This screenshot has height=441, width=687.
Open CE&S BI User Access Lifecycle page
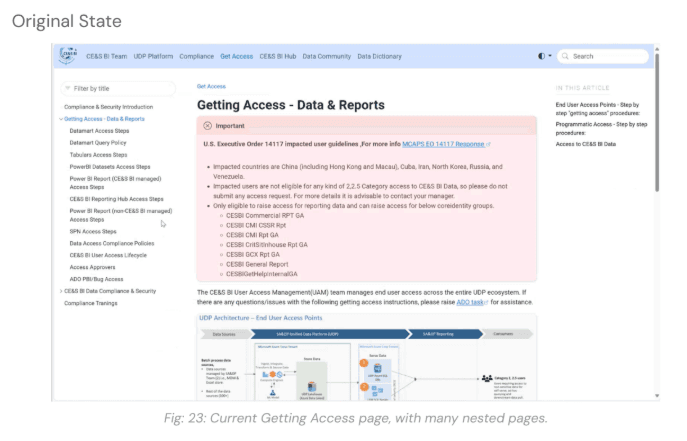tap(108, 255)
